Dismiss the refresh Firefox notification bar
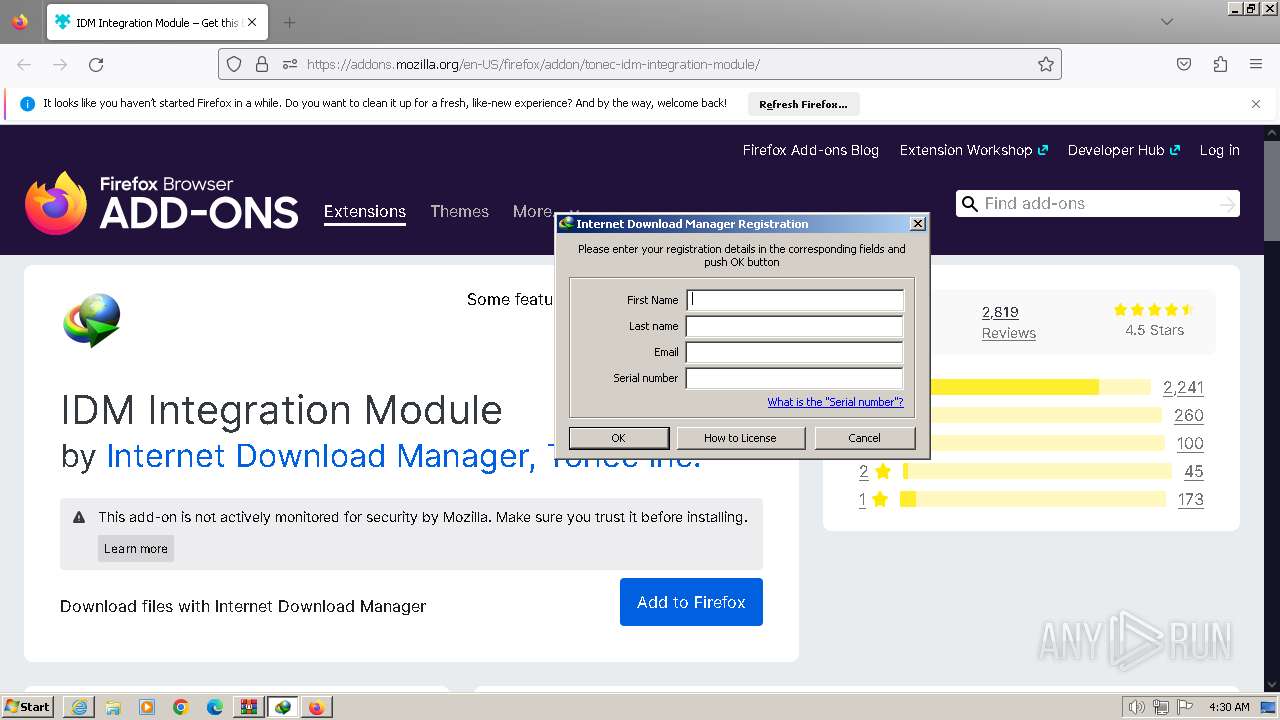This screenshot has width=1280, height=720. click(1256, 103)
